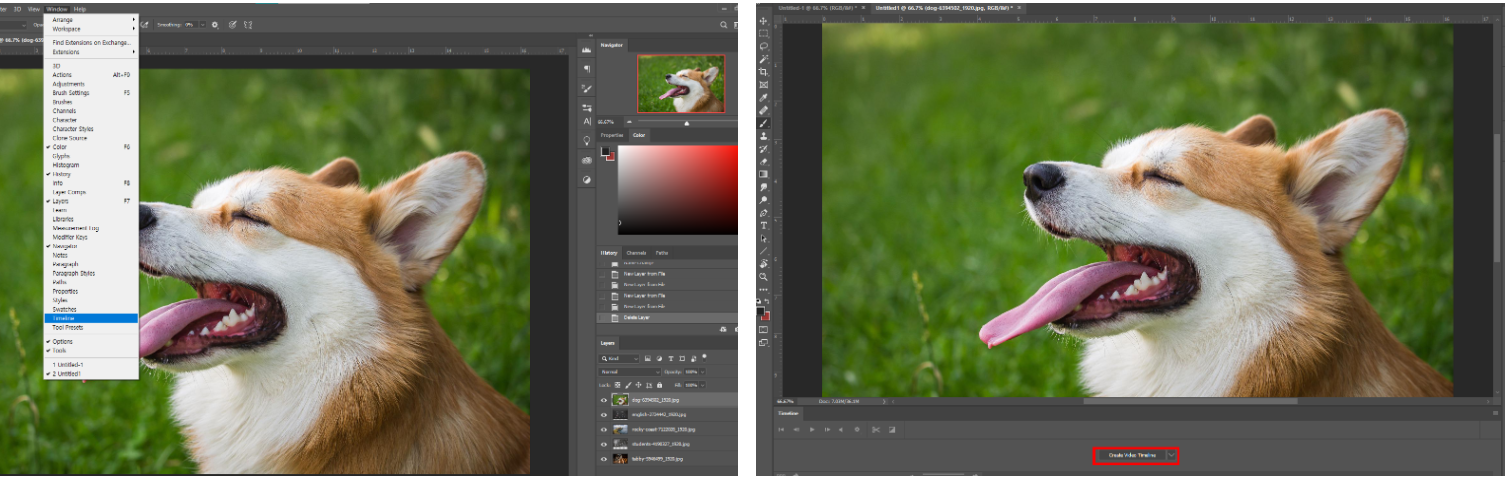Click the Create Video Timeline button
Image resolution: width=1505 pixels, height=479 pixels.
click(1131, 455)
